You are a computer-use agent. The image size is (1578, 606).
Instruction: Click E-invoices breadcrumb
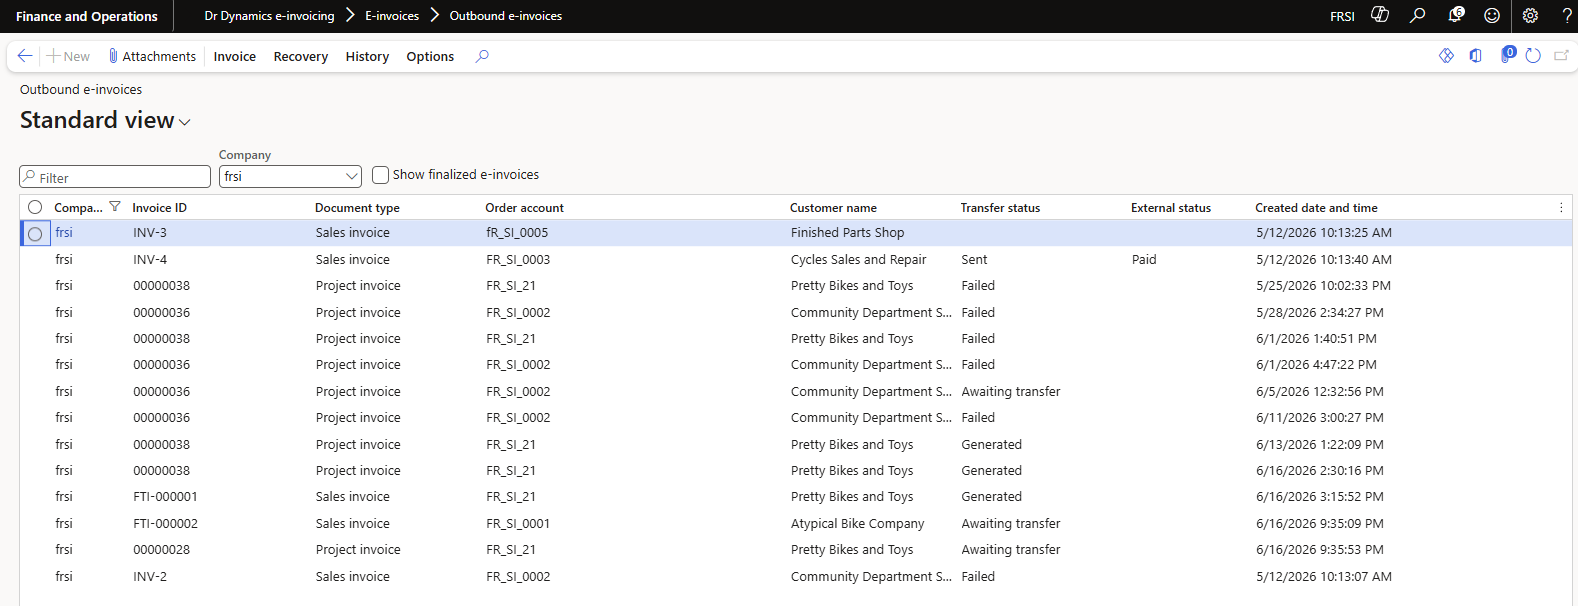click(392, 16)
